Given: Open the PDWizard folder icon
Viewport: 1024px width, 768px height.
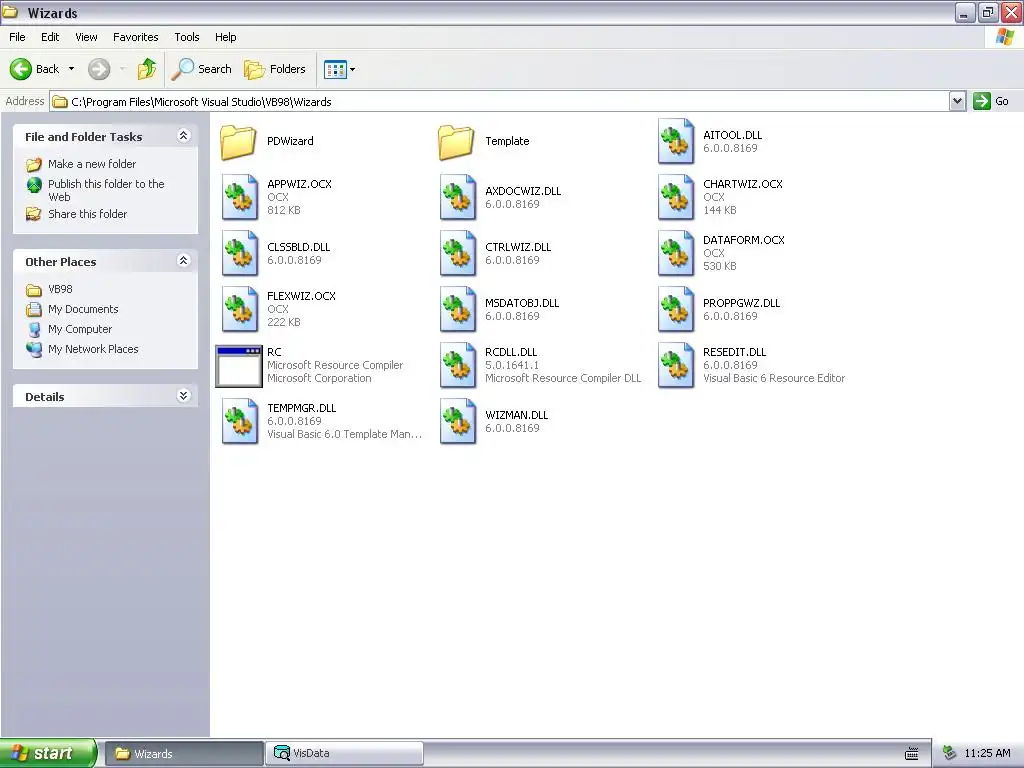Looking at the screenshot, I should pyautogui.click(x=238, y=142).
